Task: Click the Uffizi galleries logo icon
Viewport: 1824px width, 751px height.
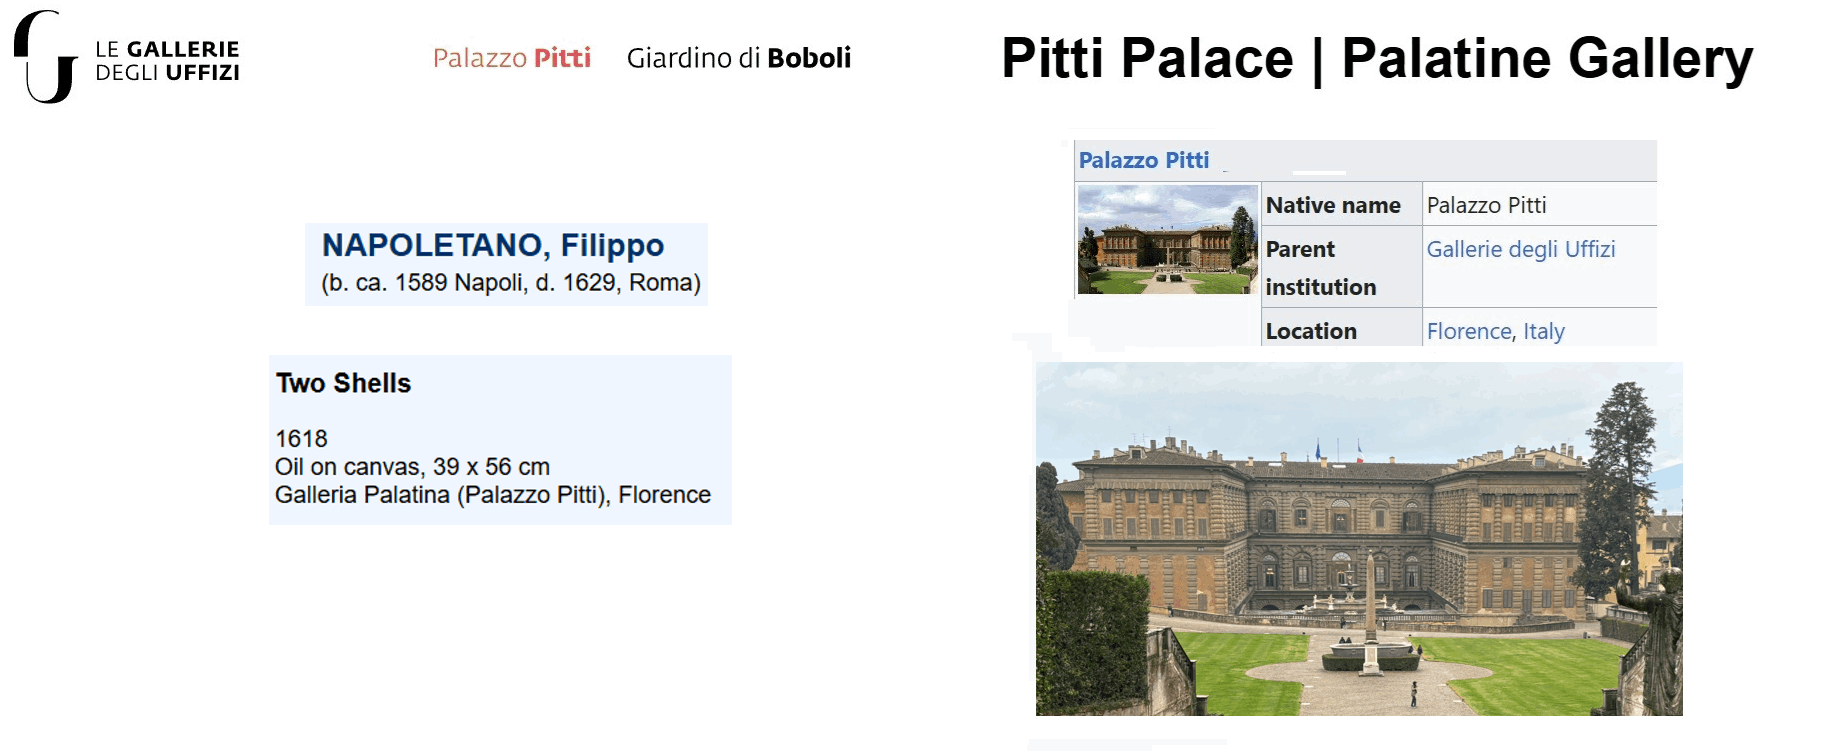Action: (45, 58)
